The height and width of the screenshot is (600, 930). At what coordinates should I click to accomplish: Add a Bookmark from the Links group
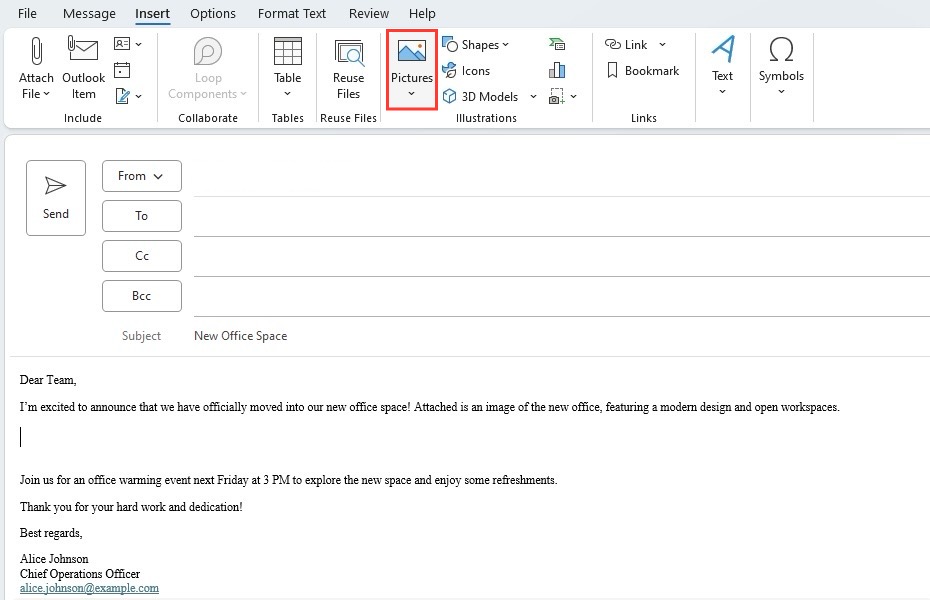[x=642, y=71]
